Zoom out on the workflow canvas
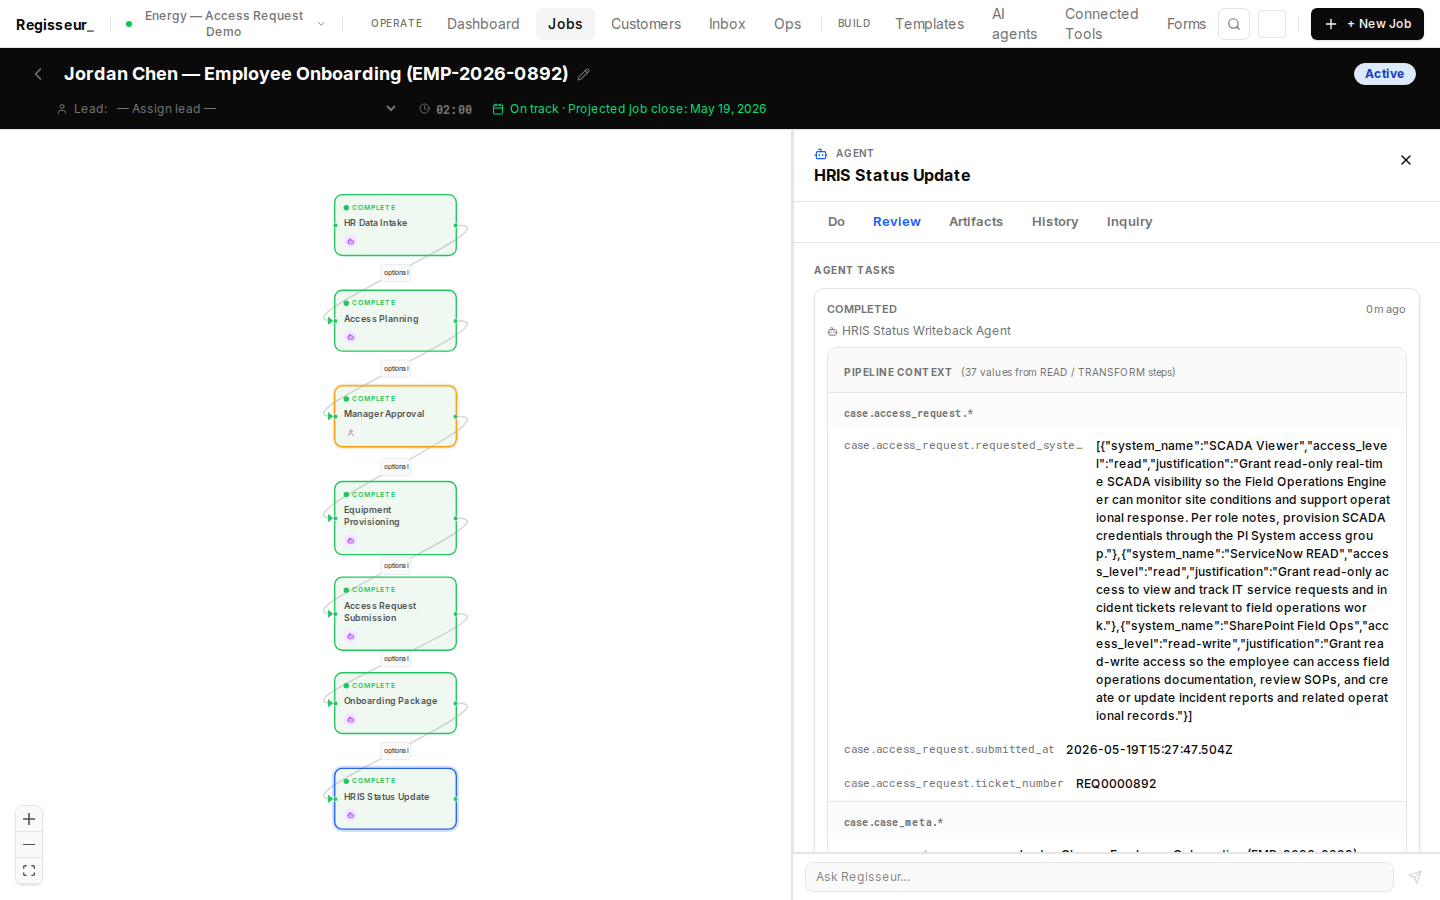Viewport: 1440px width, 900px height. pyautogui.click(x=29, y=845)
